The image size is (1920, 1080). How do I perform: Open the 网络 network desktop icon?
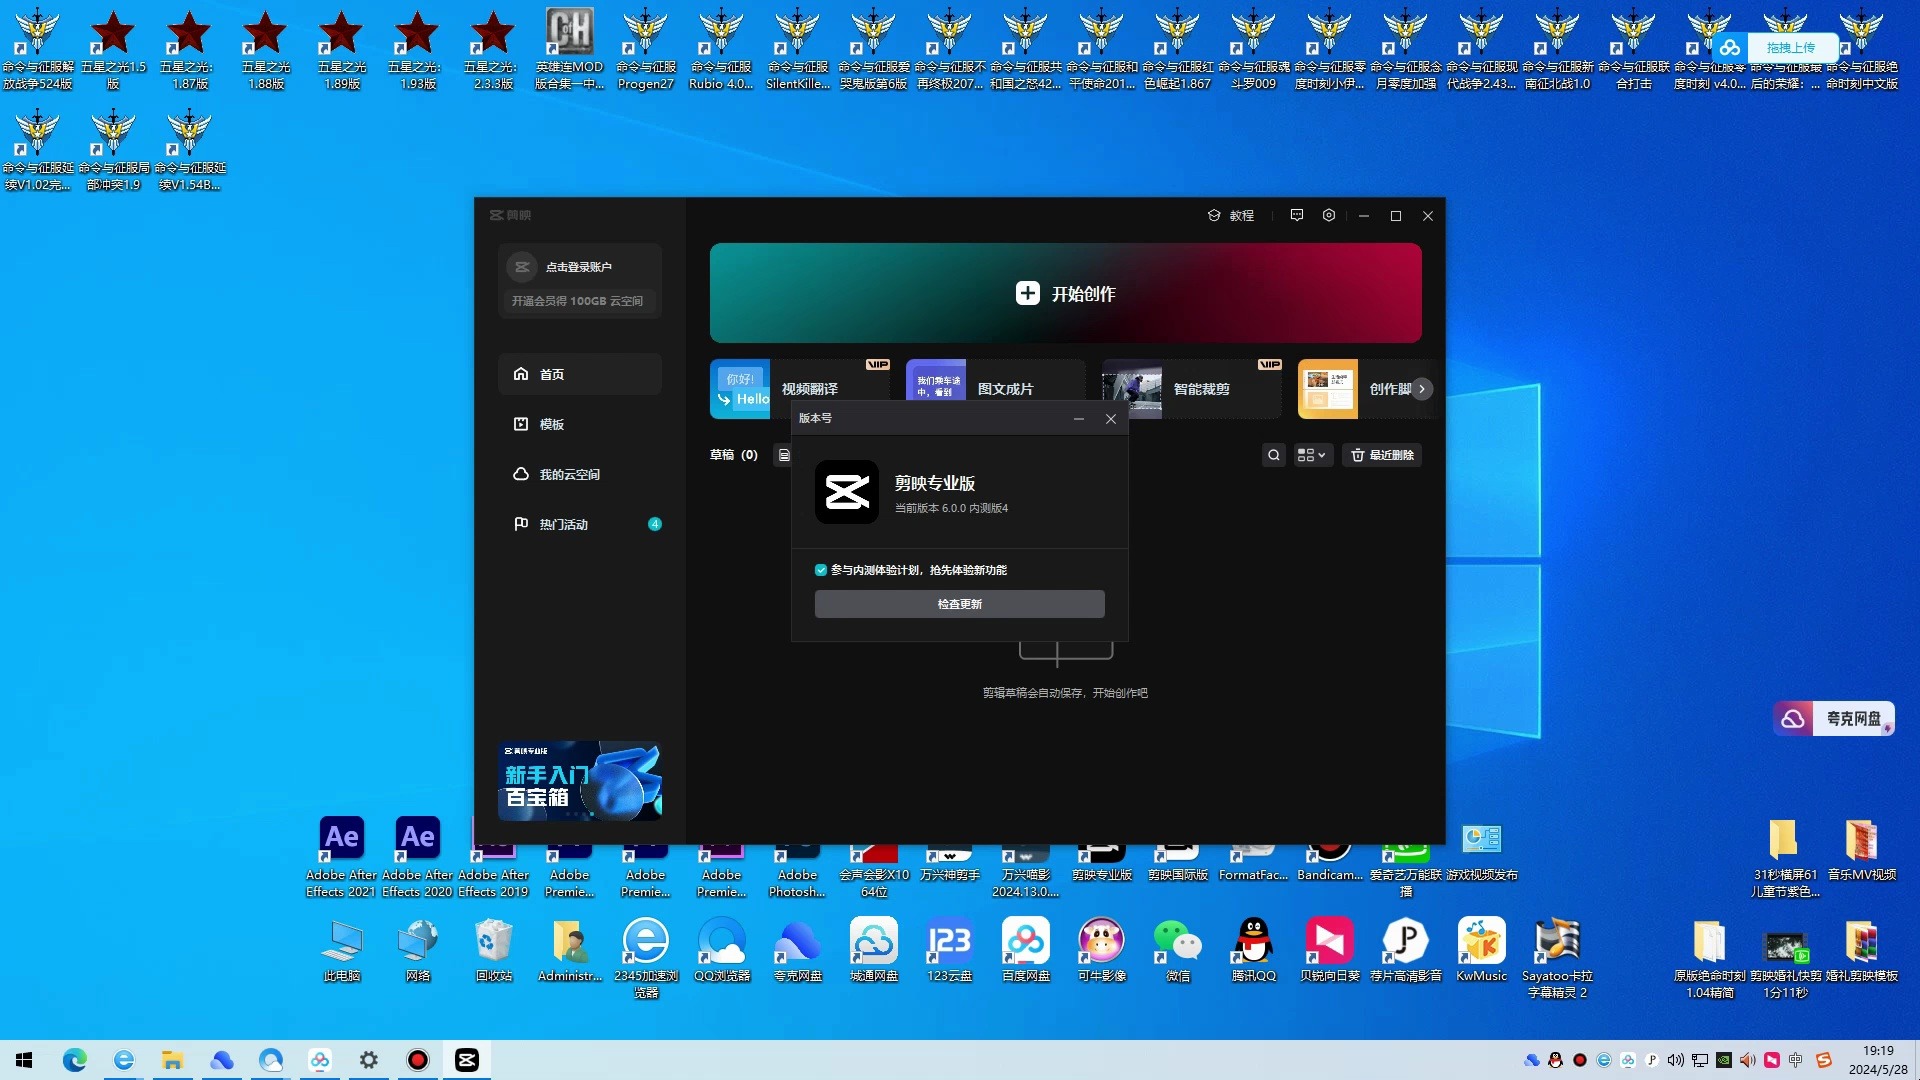pos(418,950)
